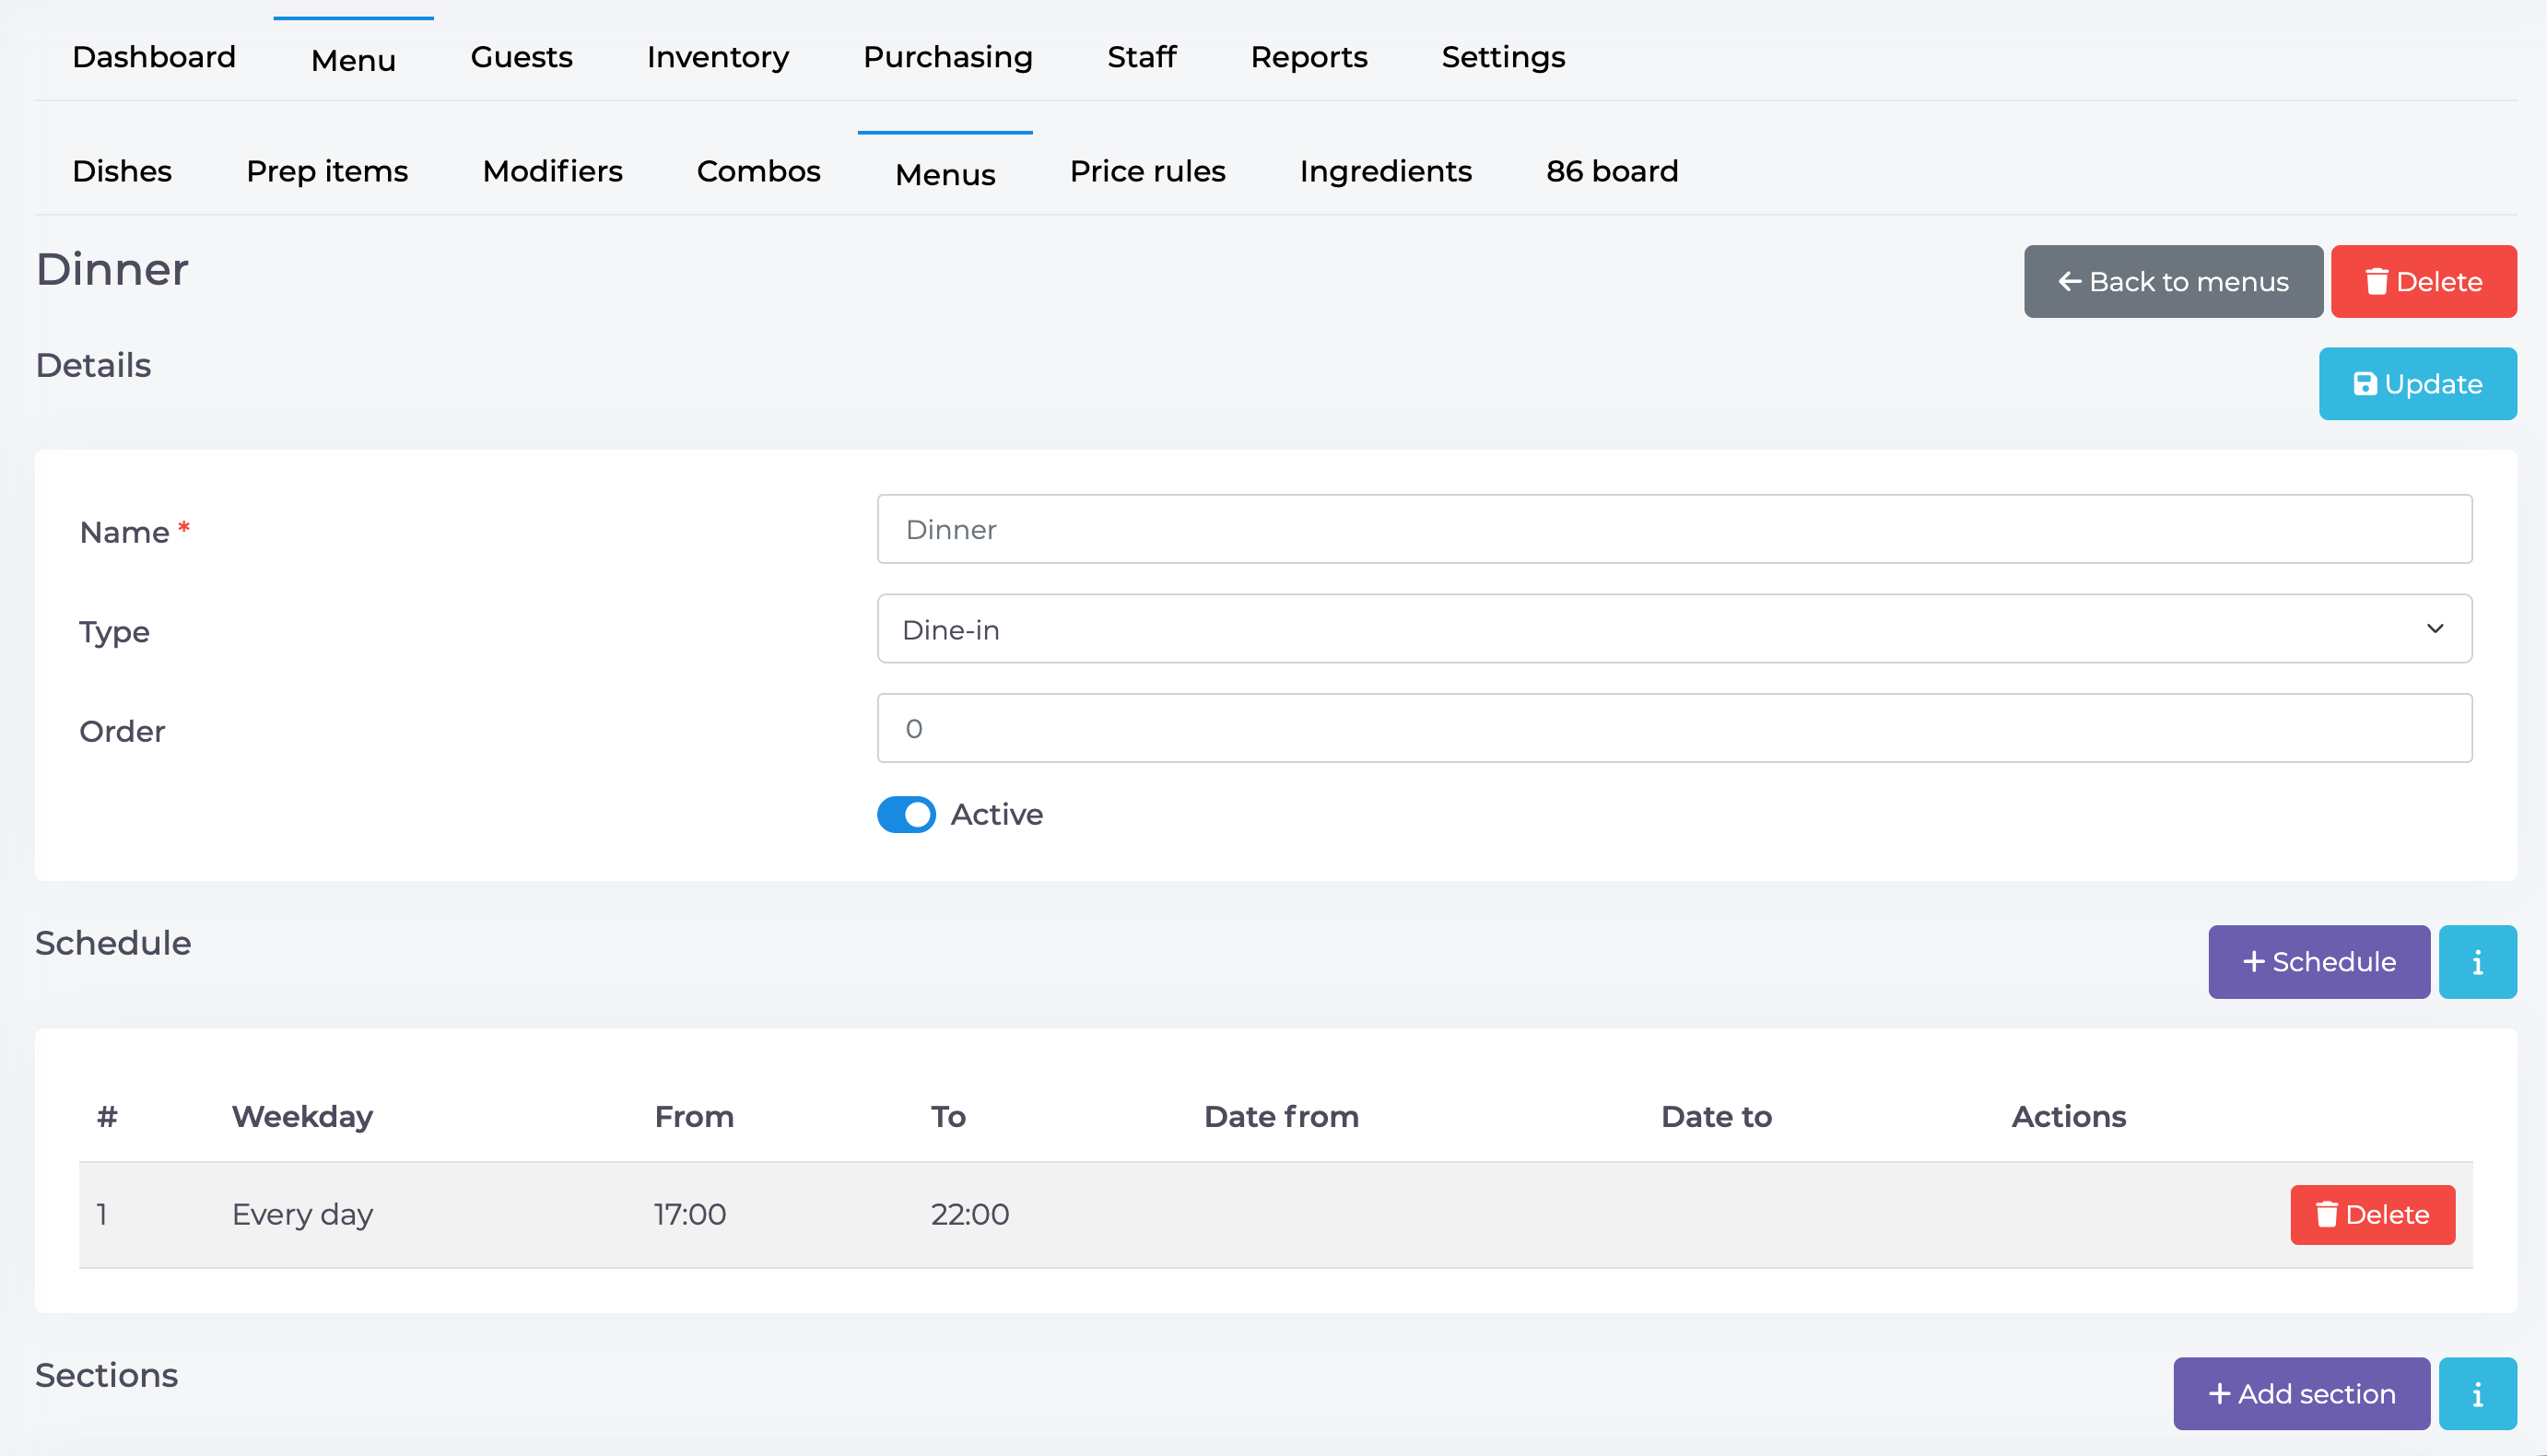Delete the Every day schedule row
Image resolution: width=2547 pixels, height=1456 pixels.
click(x=2372, y=1215)
